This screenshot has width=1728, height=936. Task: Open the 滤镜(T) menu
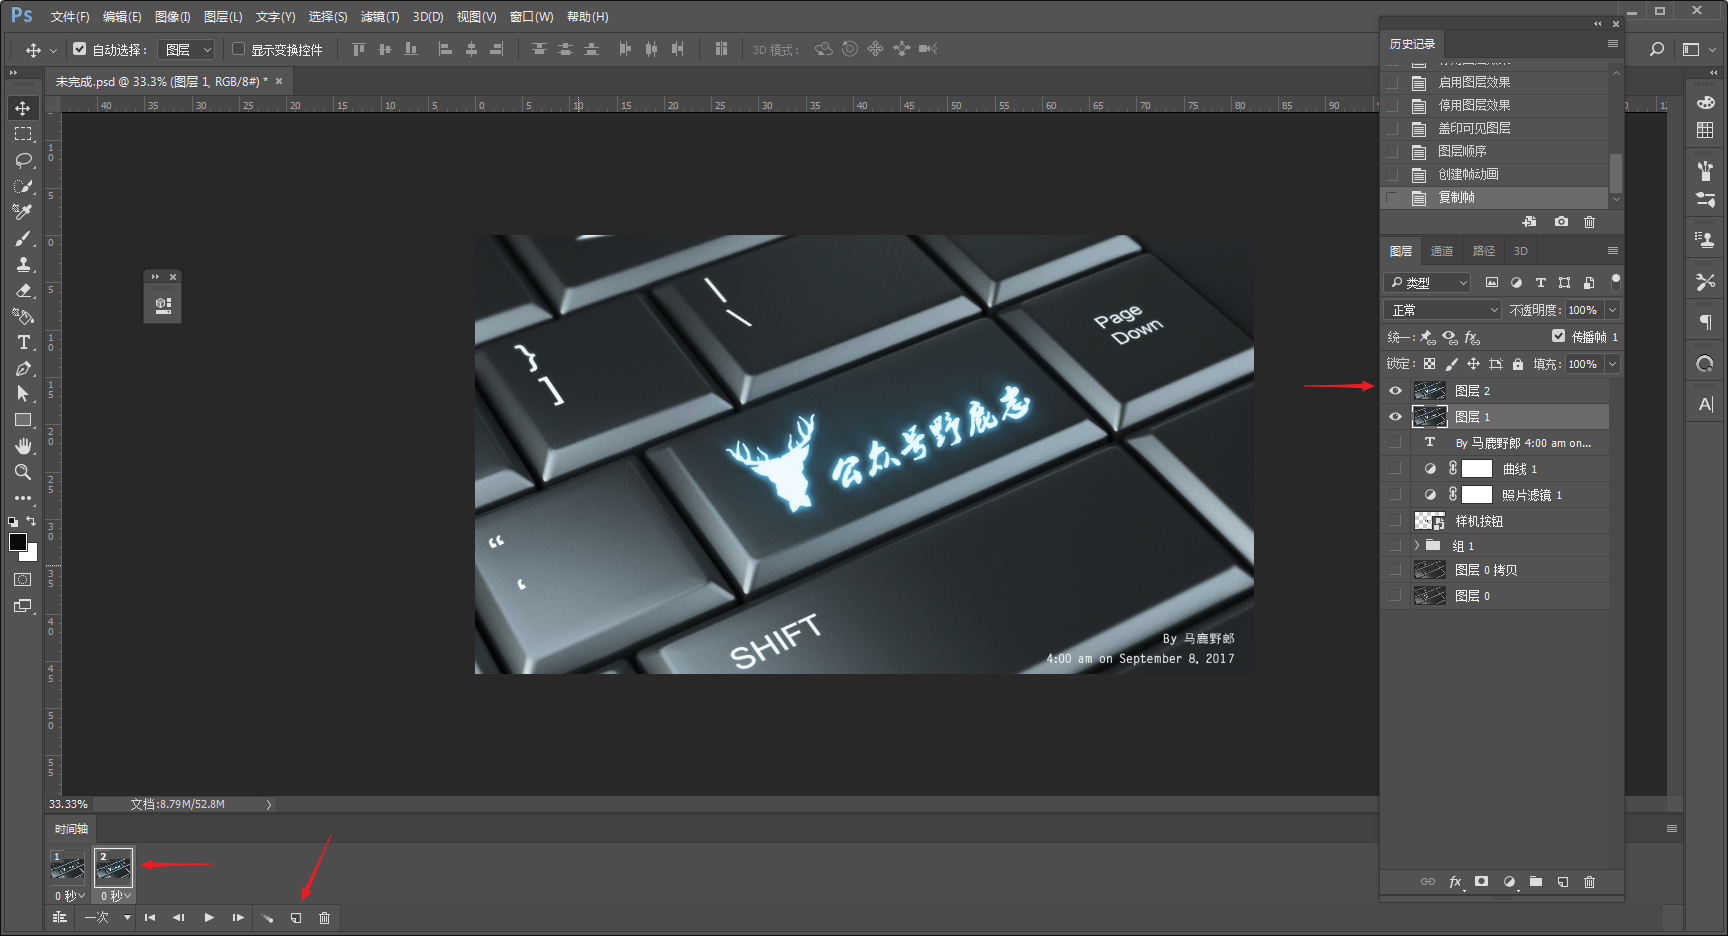pos(380,17)
